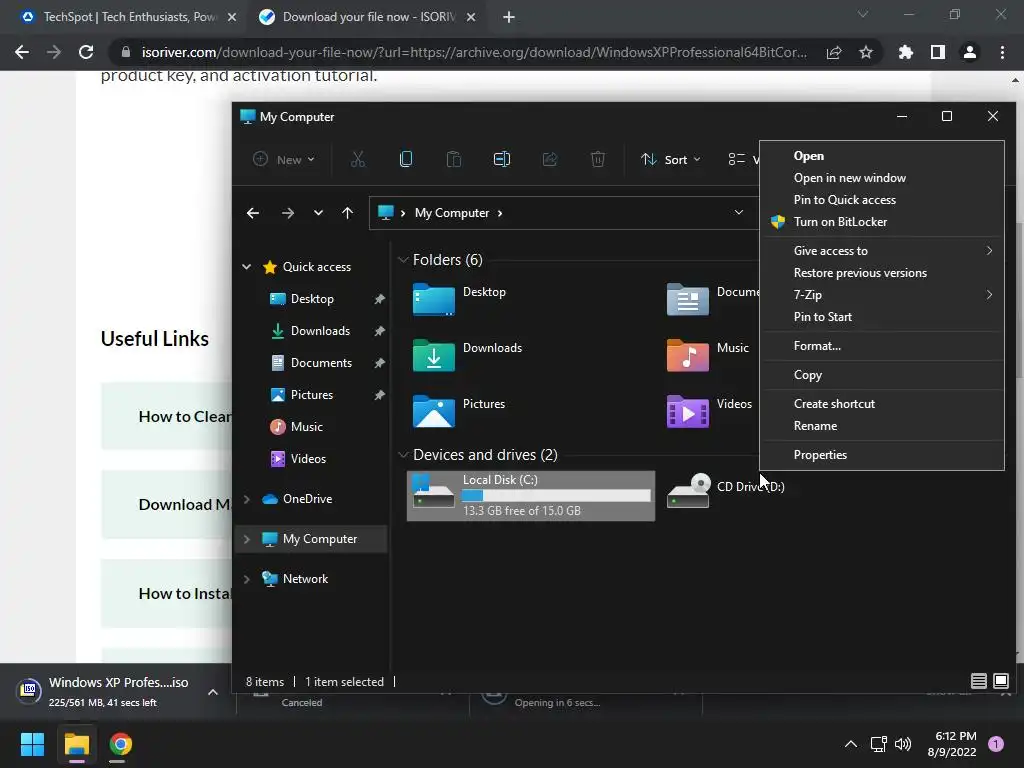Image resolution: width=1024 pixels, height=768 pixels.
Task: Open notification center clock 6:12 PM
Action: pyautogui.click(x=952, y=744)
